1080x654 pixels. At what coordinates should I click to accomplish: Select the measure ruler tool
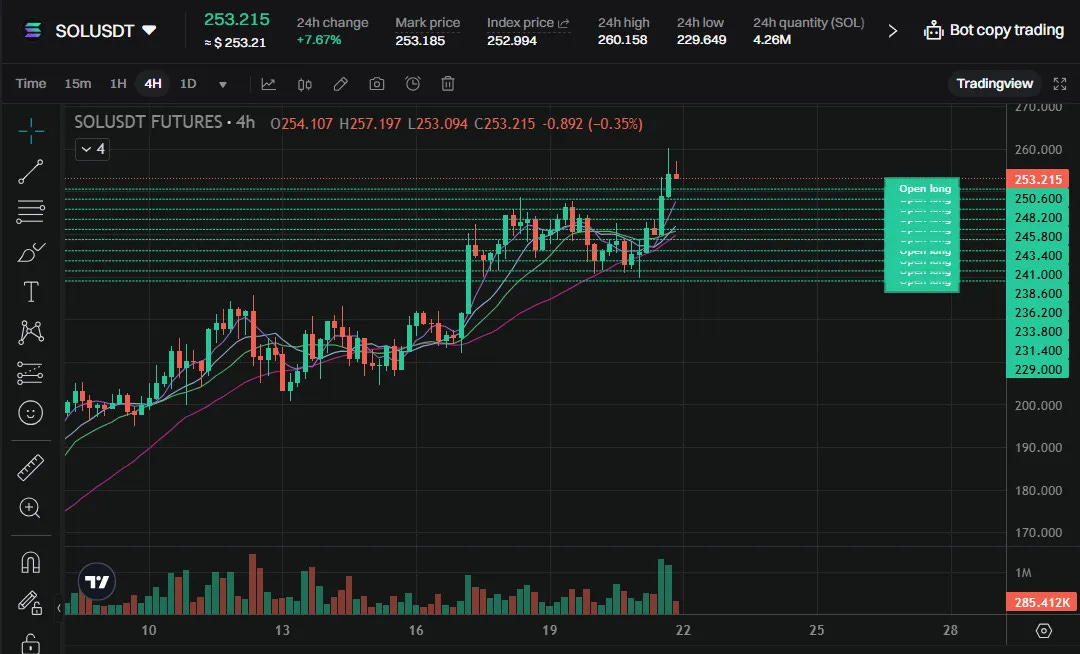[x=31, y=466]
